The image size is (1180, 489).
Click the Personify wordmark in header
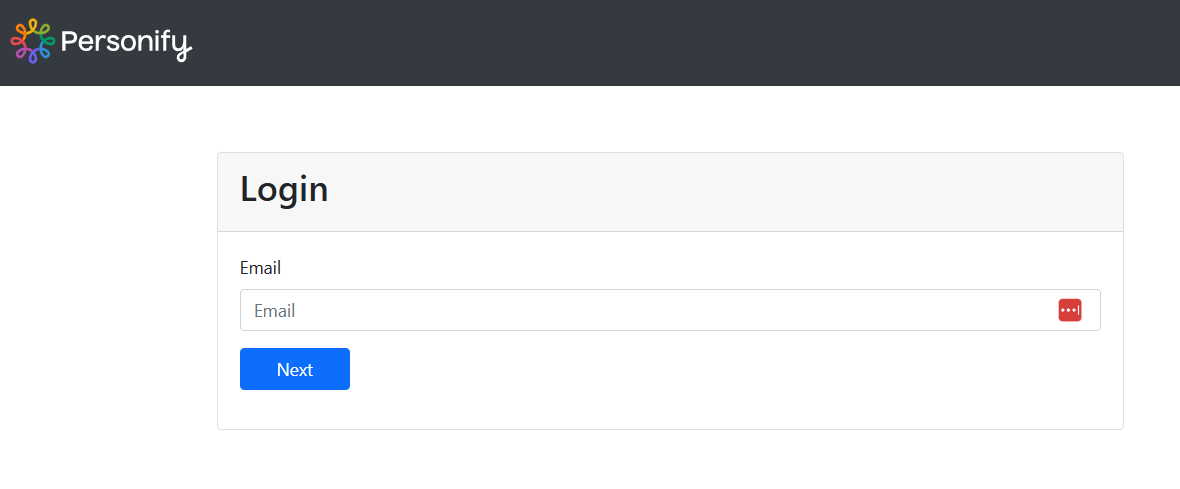click(x=125, y=42)
